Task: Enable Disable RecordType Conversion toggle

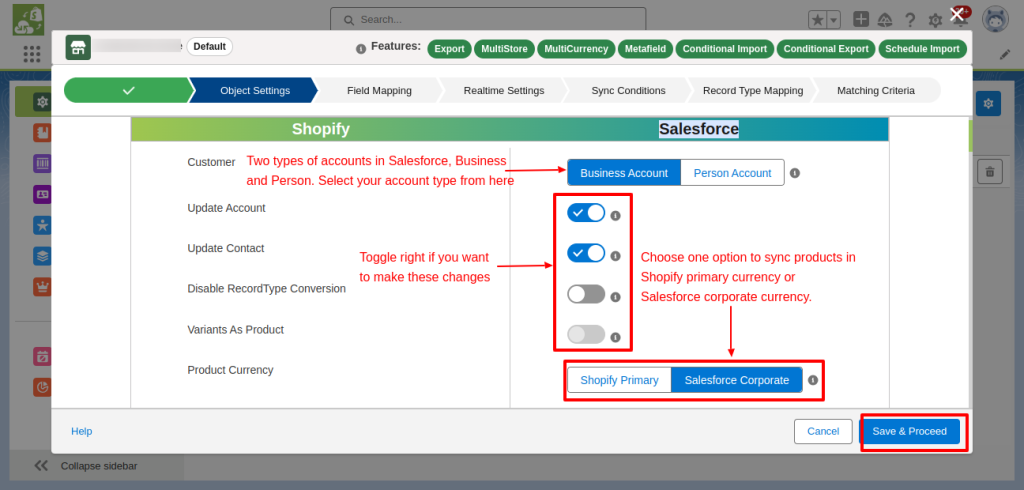Action: pos(586,294)
